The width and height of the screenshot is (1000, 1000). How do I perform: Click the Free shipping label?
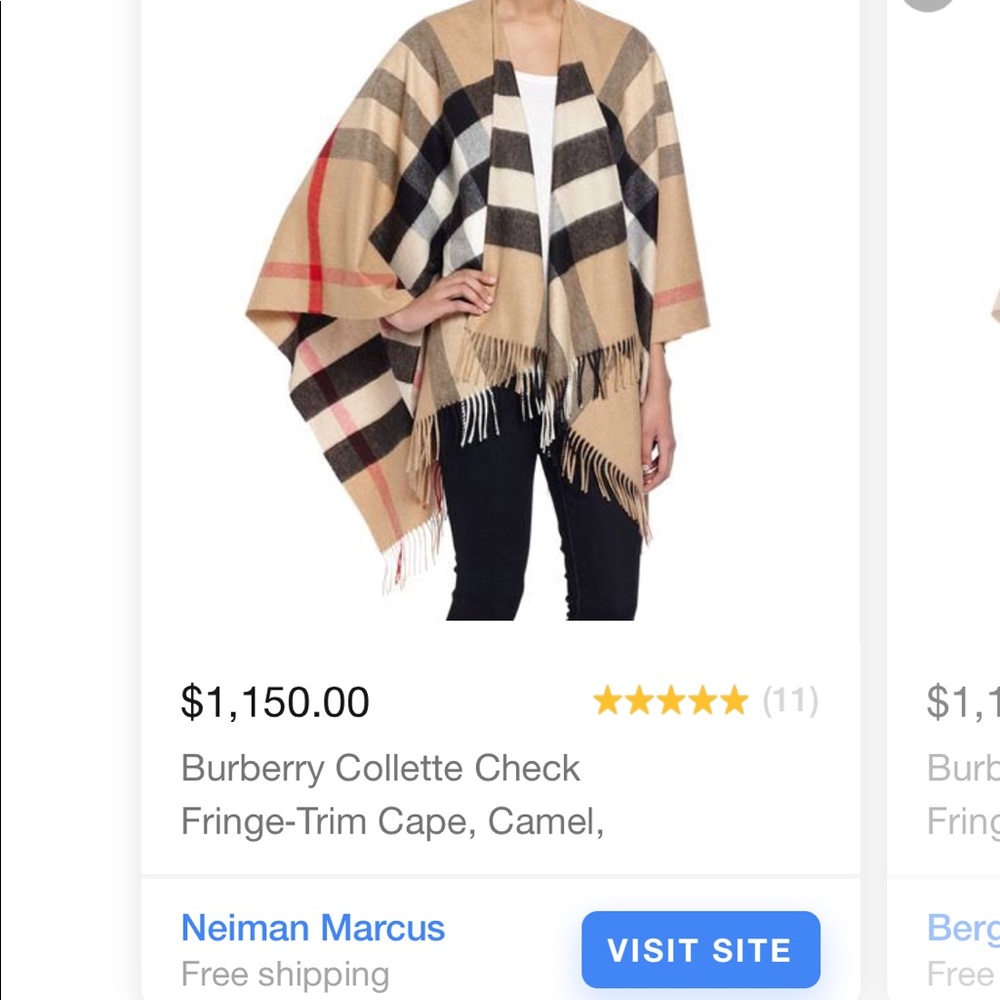pos(285,973)
